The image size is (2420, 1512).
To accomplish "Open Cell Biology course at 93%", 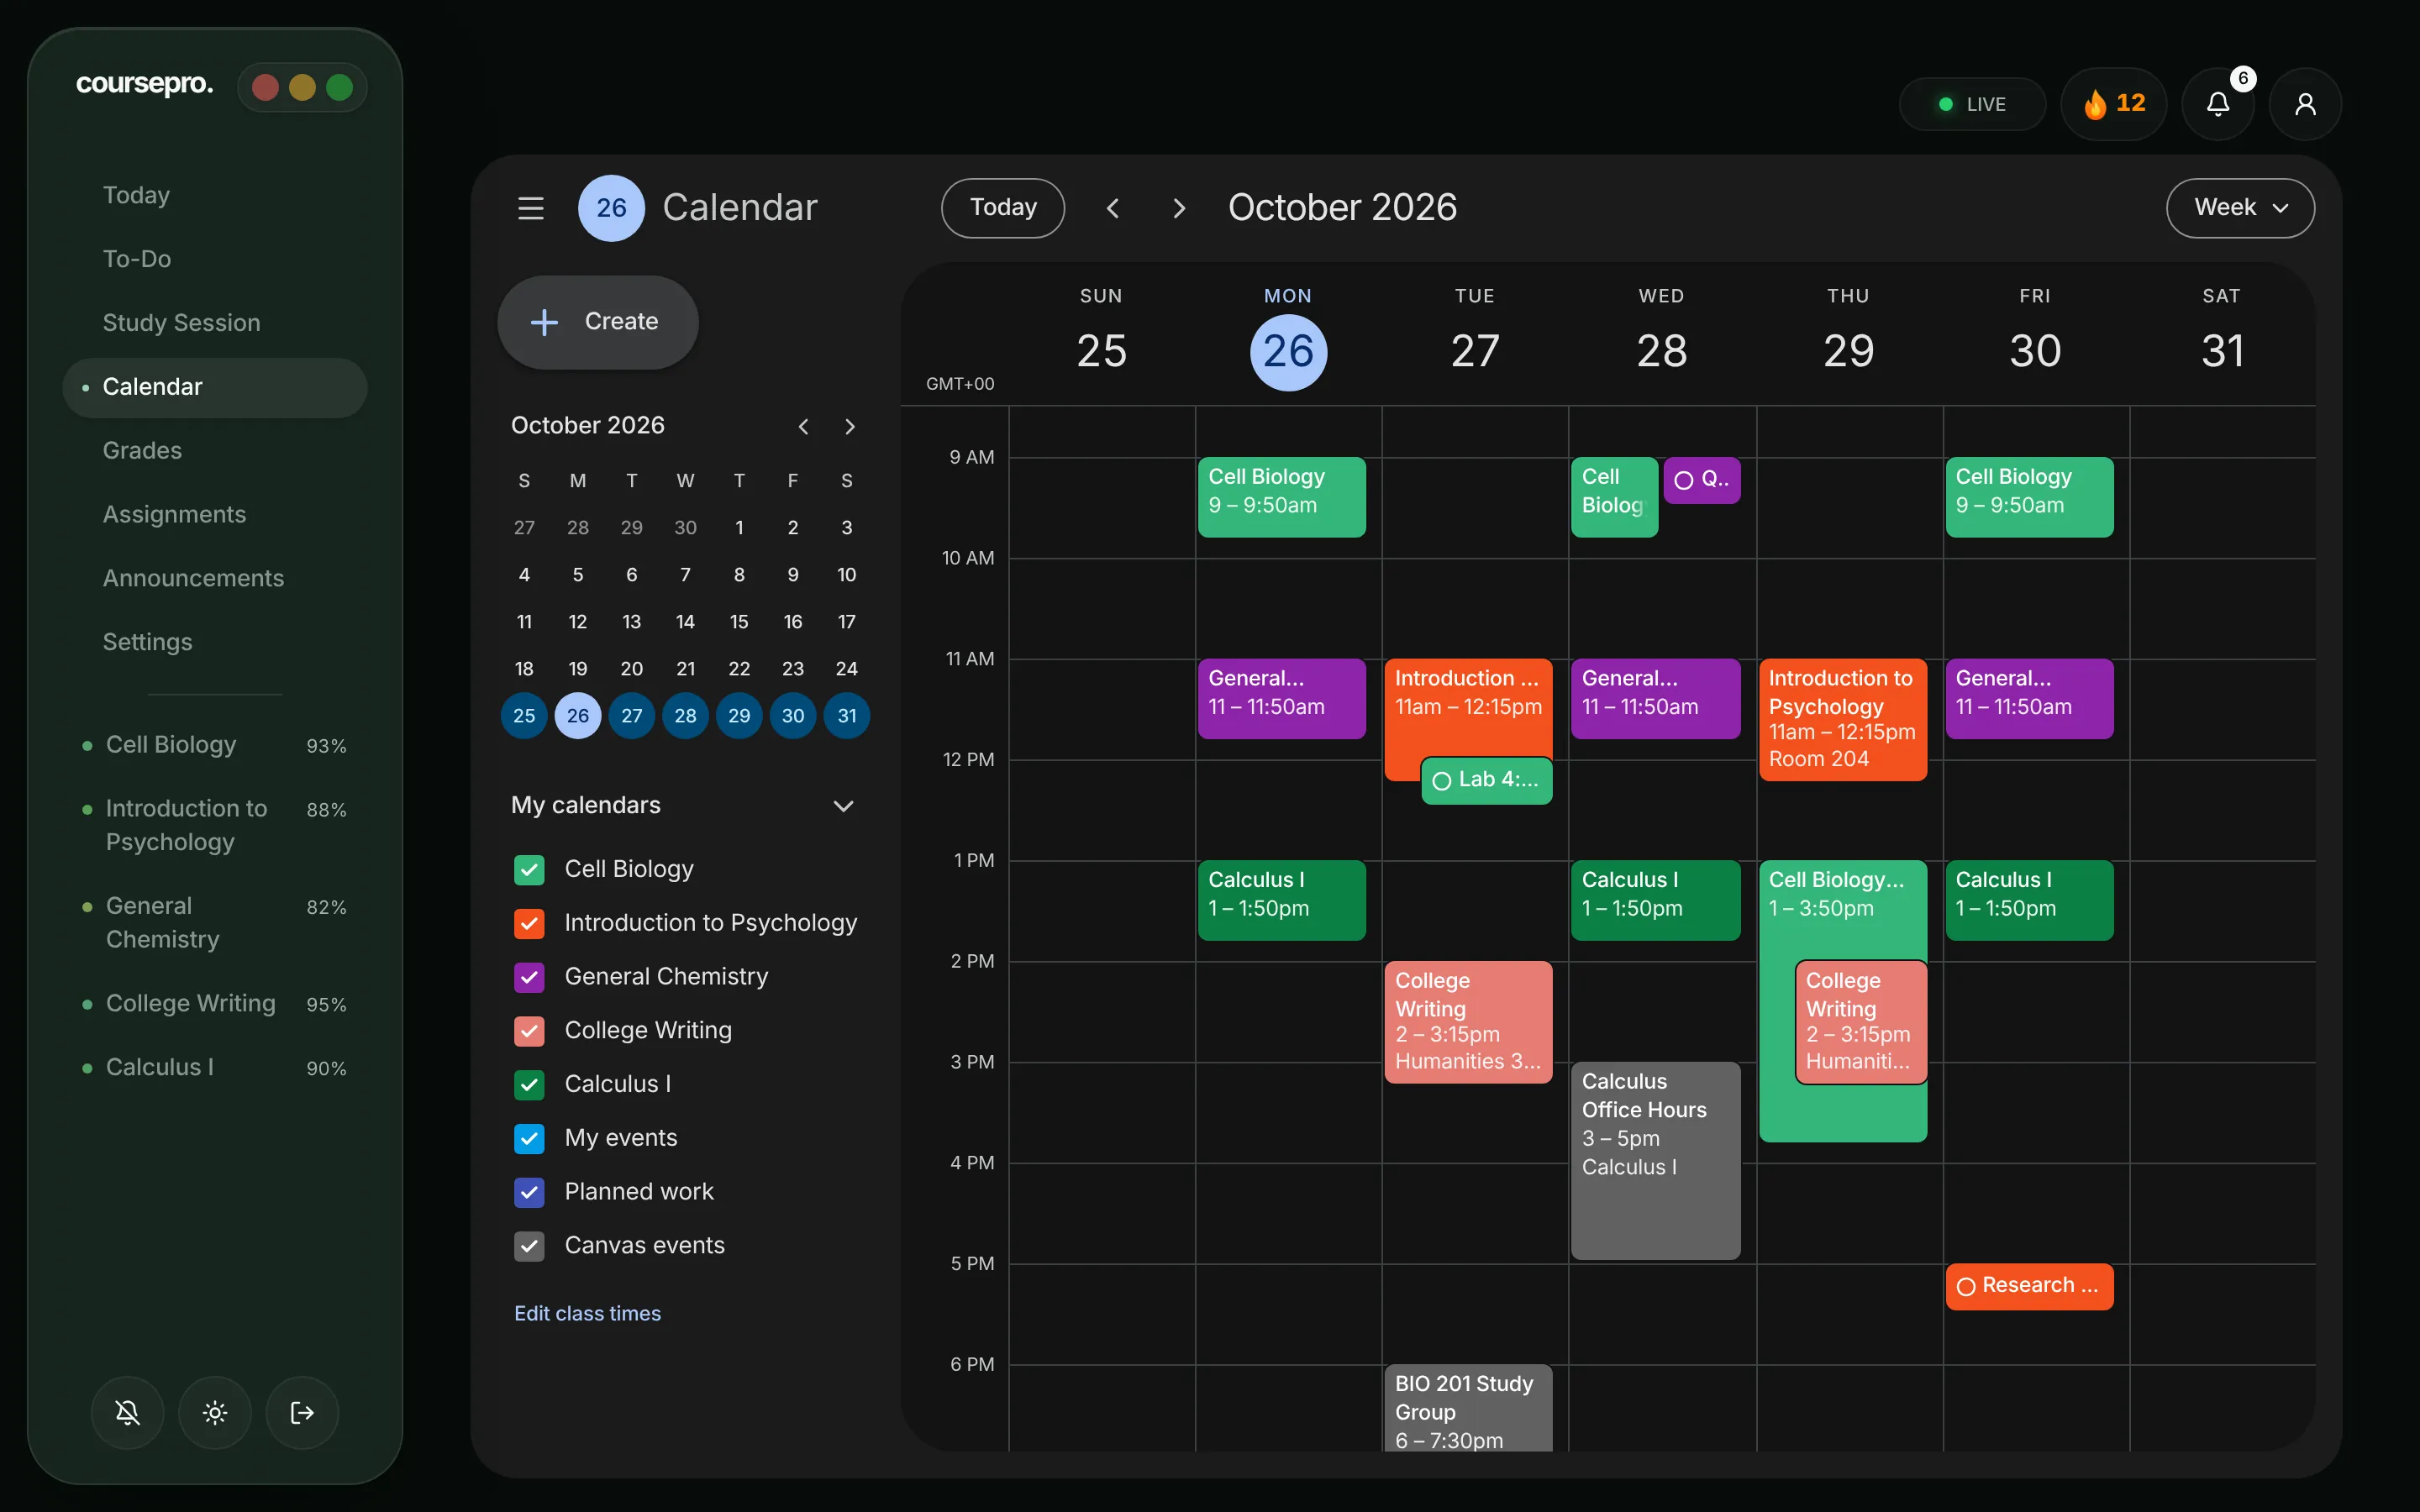I will coord(215,746).
